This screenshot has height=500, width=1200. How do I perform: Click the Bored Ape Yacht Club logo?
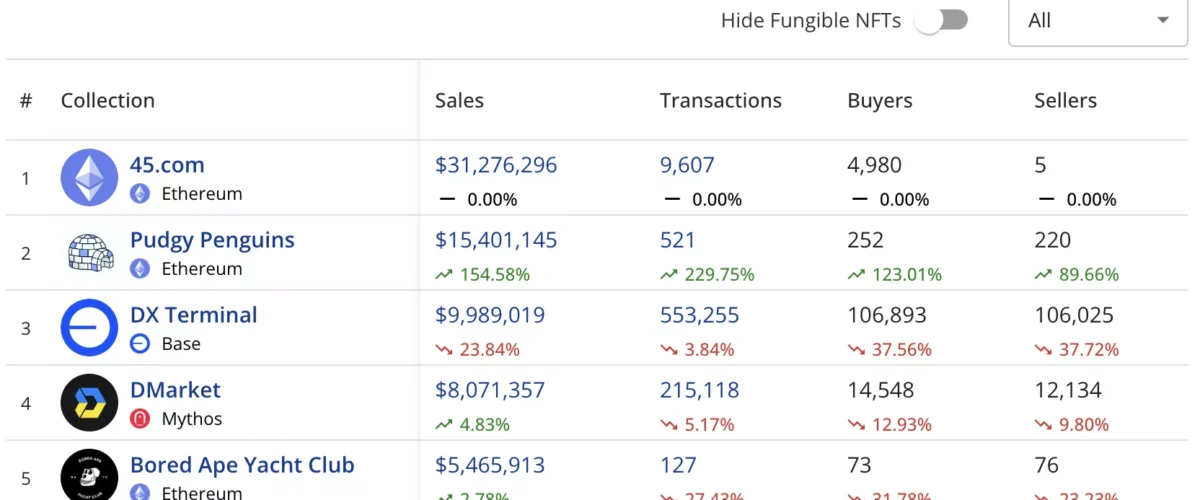(x=89, y=476)
